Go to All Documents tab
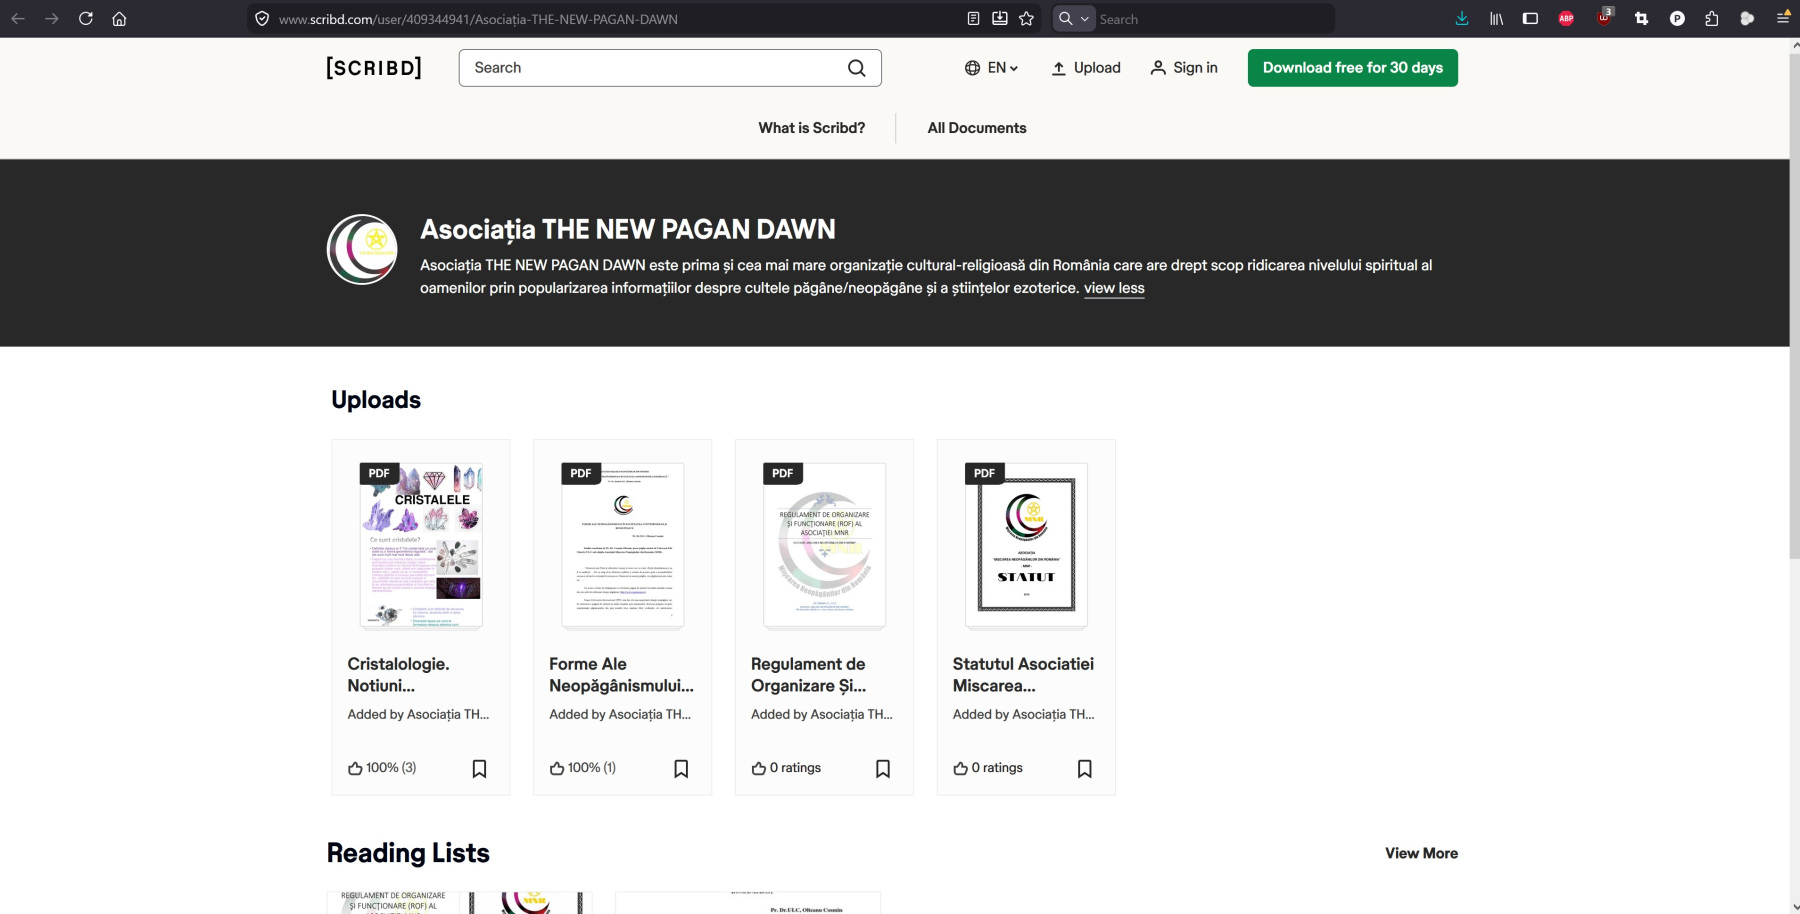The image size is (1800, 914). (x=976, y=128)
